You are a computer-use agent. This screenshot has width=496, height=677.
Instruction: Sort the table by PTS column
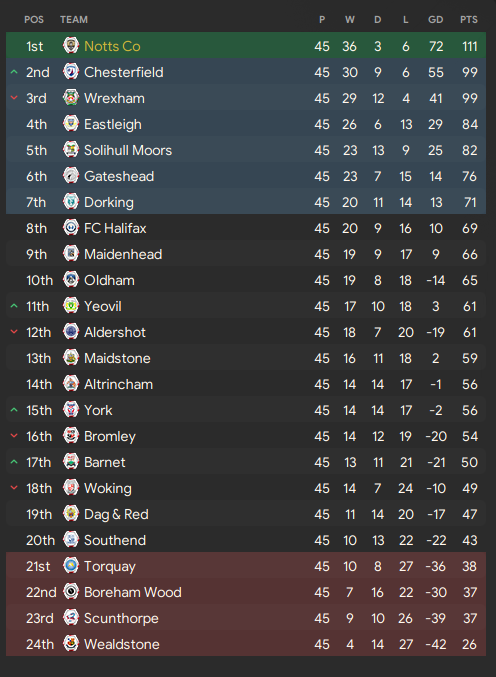coord(469,19)
